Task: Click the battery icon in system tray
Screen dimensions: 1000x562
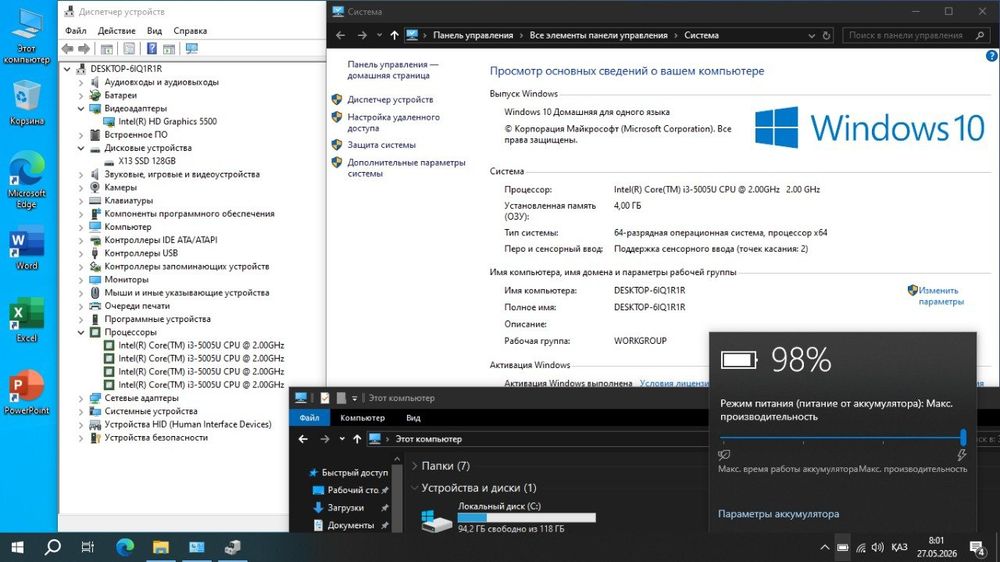Action: (842, 547)
